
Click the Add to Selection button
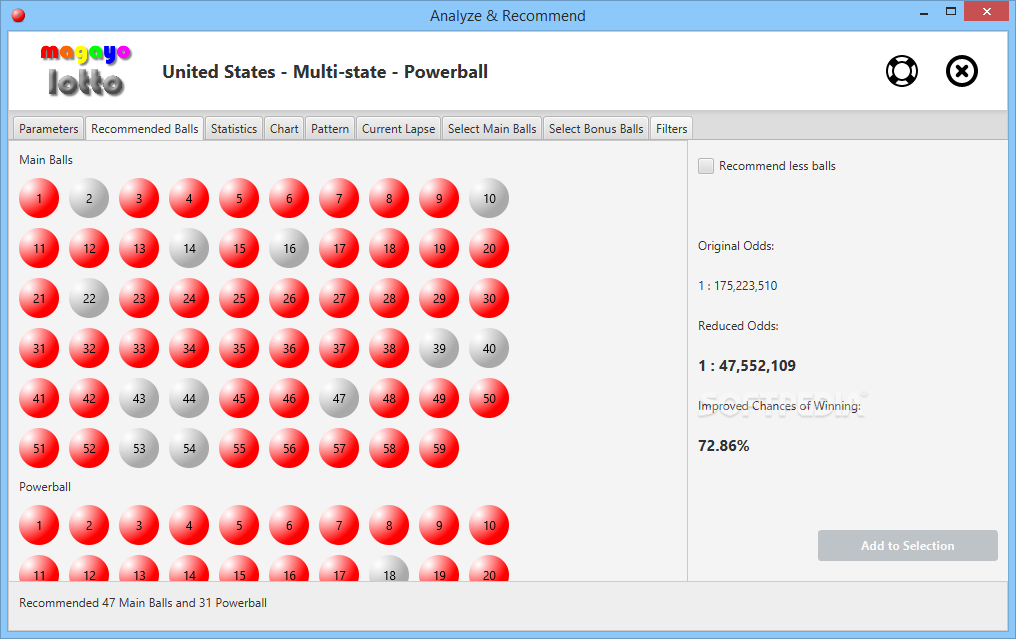[x=907, y=546]
